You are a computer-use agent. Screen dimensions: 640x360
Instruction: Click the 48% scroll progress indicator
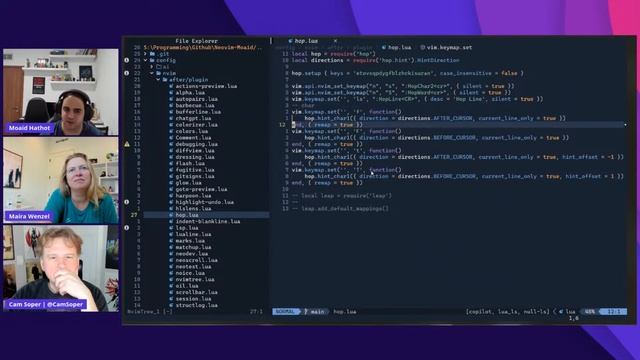(589, 311)
